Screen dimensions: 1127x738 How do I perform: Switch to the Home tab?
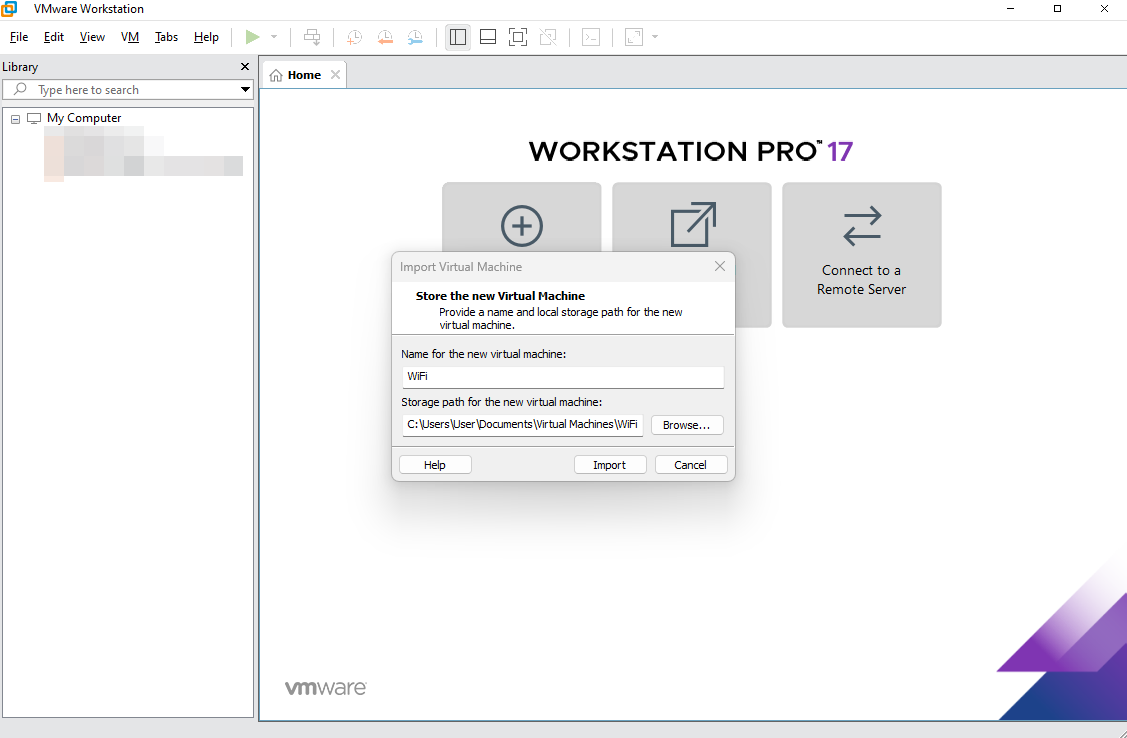click(x=304, y=75)
